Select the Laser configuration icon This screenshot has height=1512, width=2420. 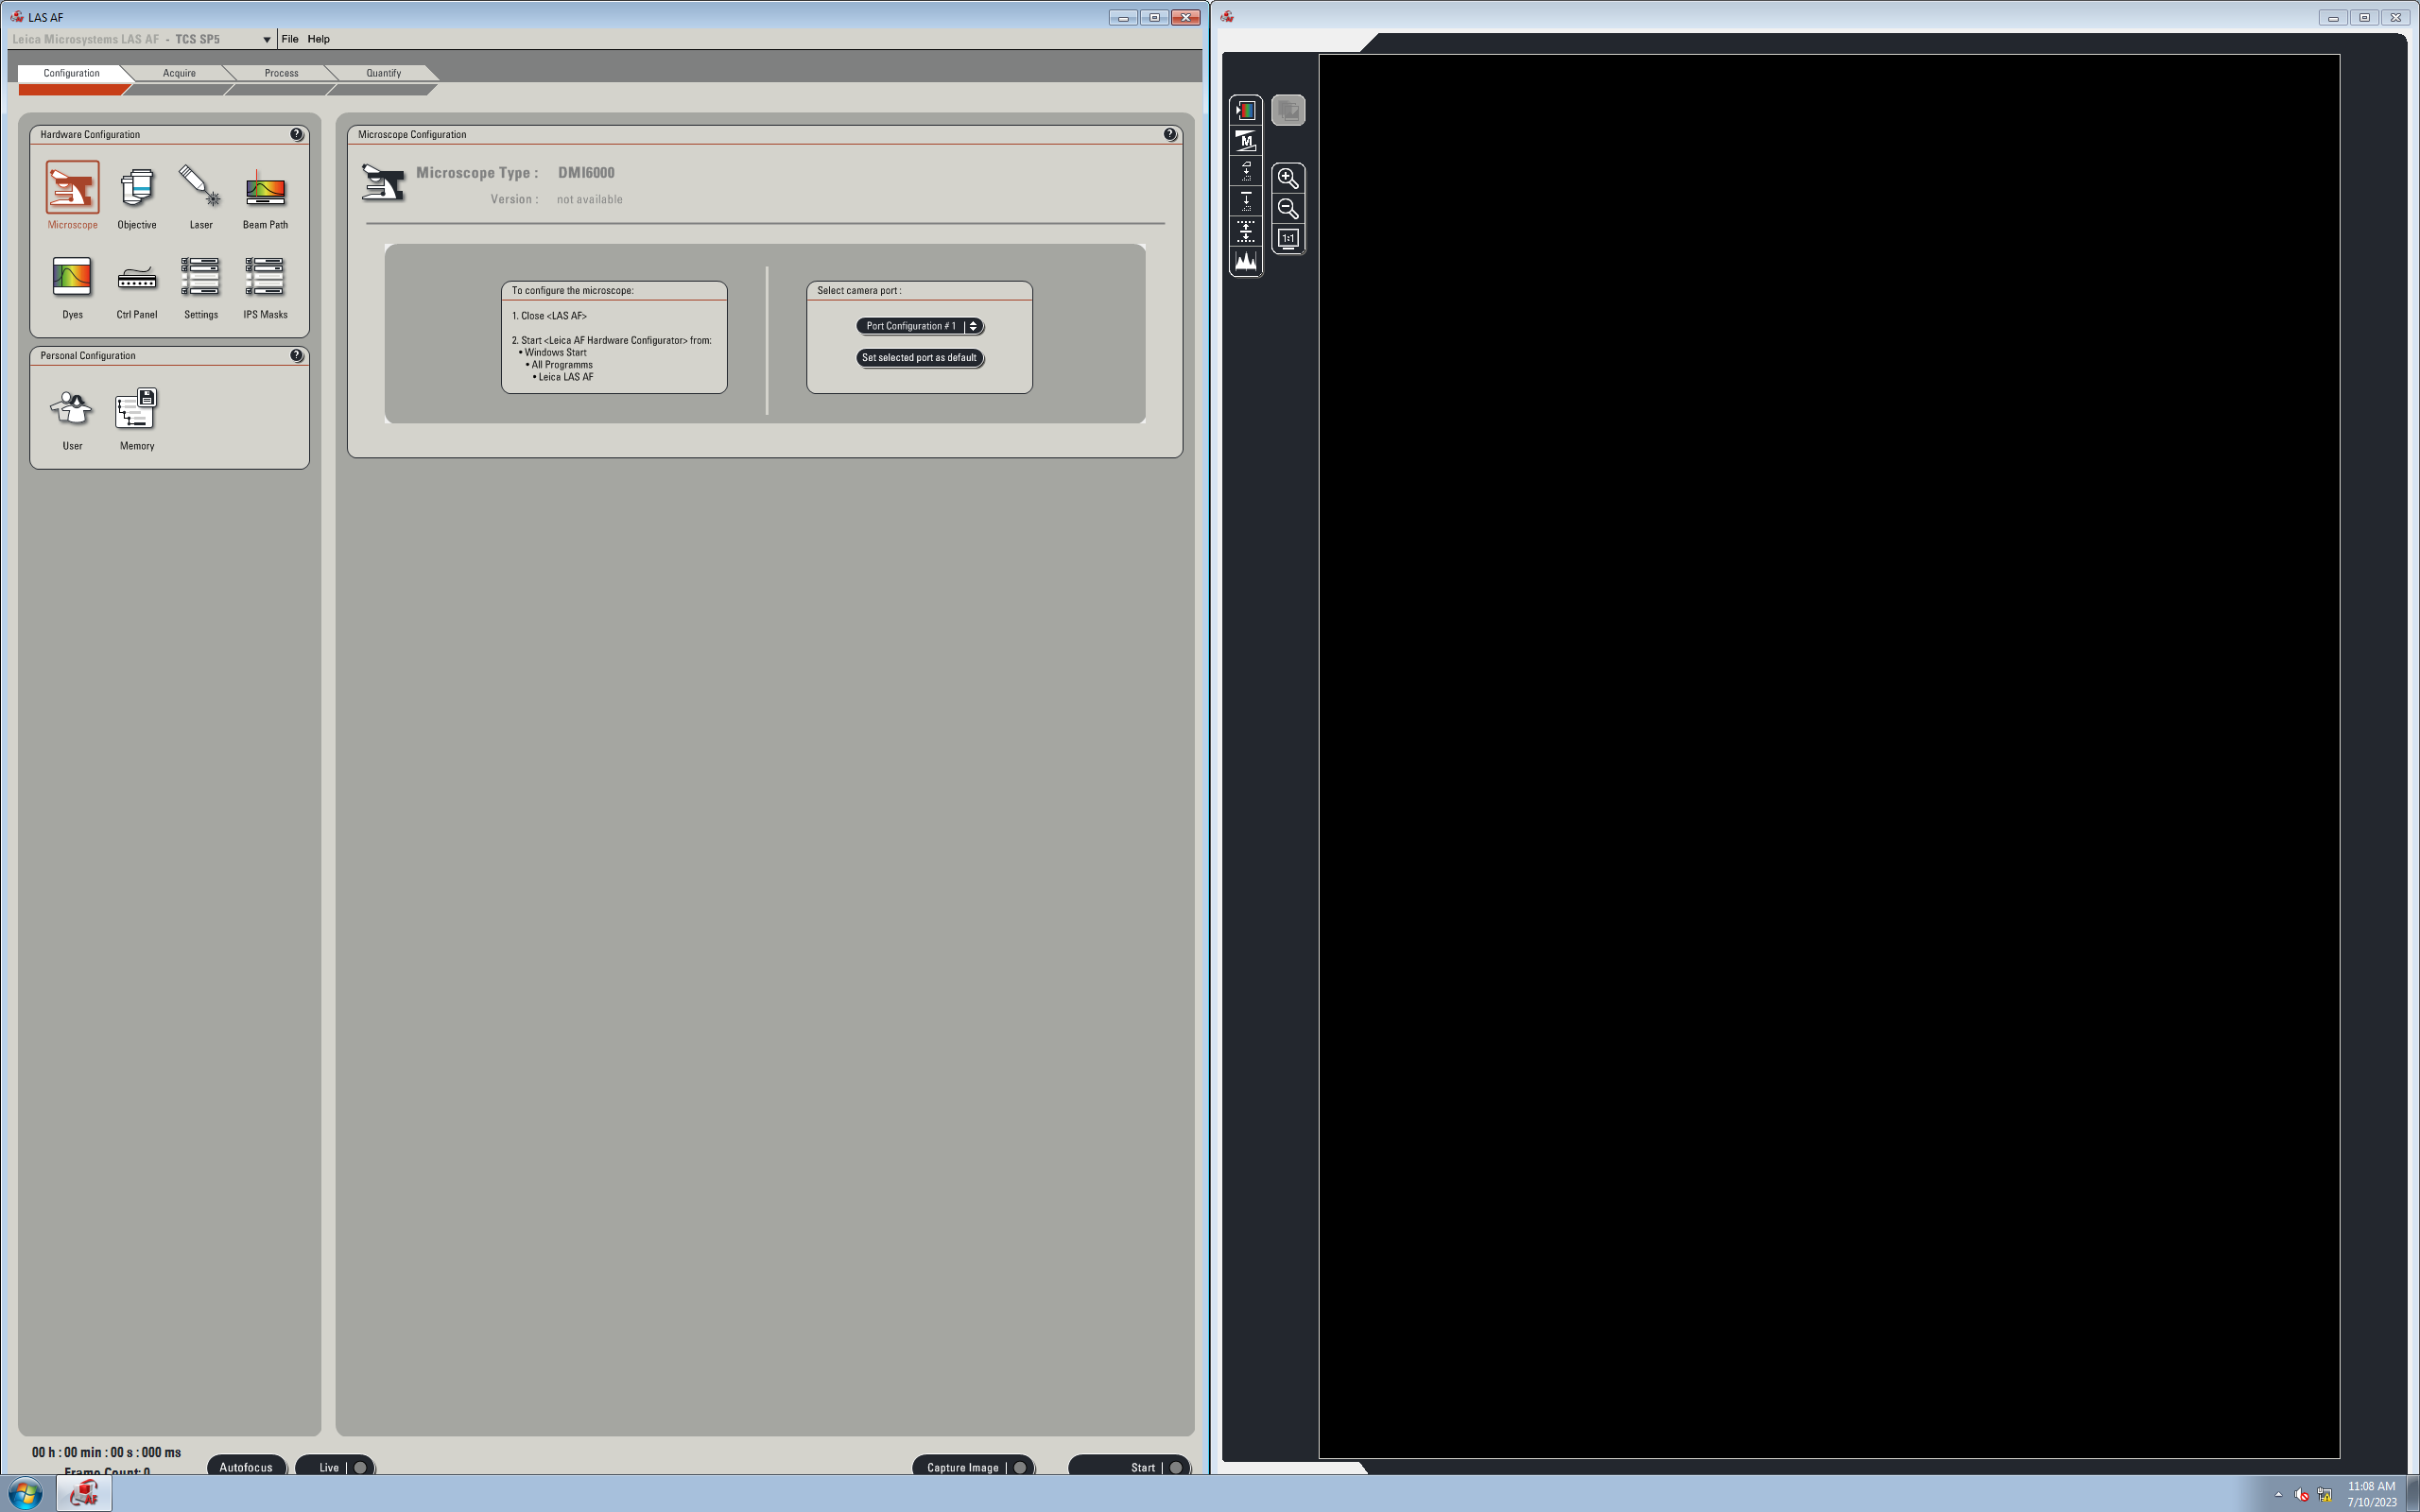click(200, 188)
